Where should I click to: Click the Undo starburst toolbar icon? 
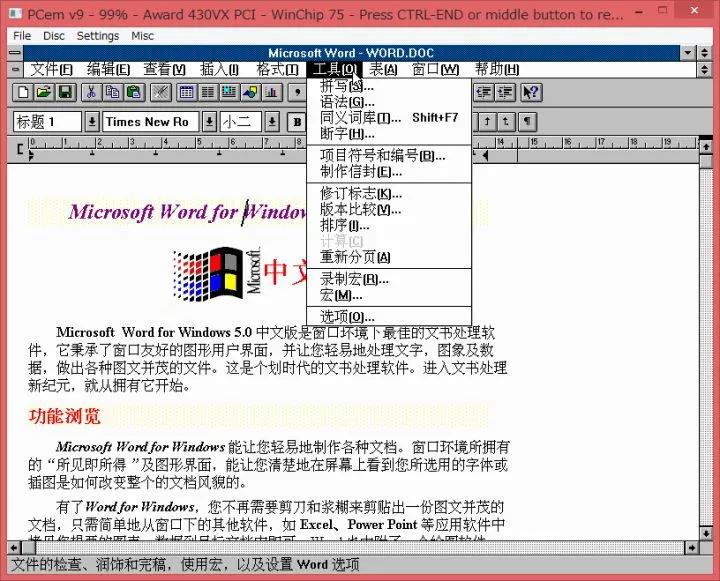coord(161,92)
